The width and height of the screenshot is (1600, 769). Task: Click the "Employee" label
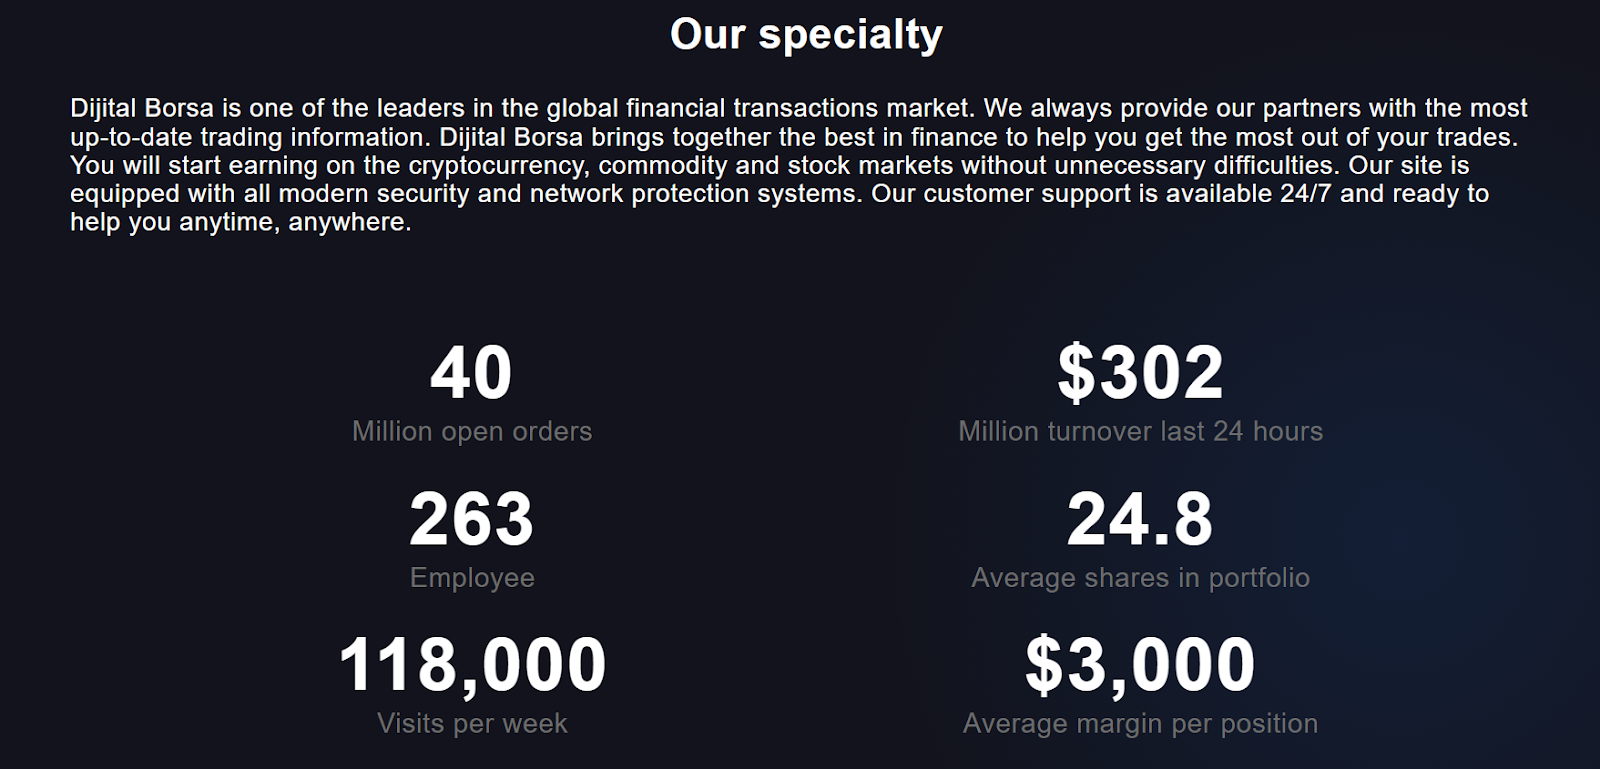tap(472, 578)
